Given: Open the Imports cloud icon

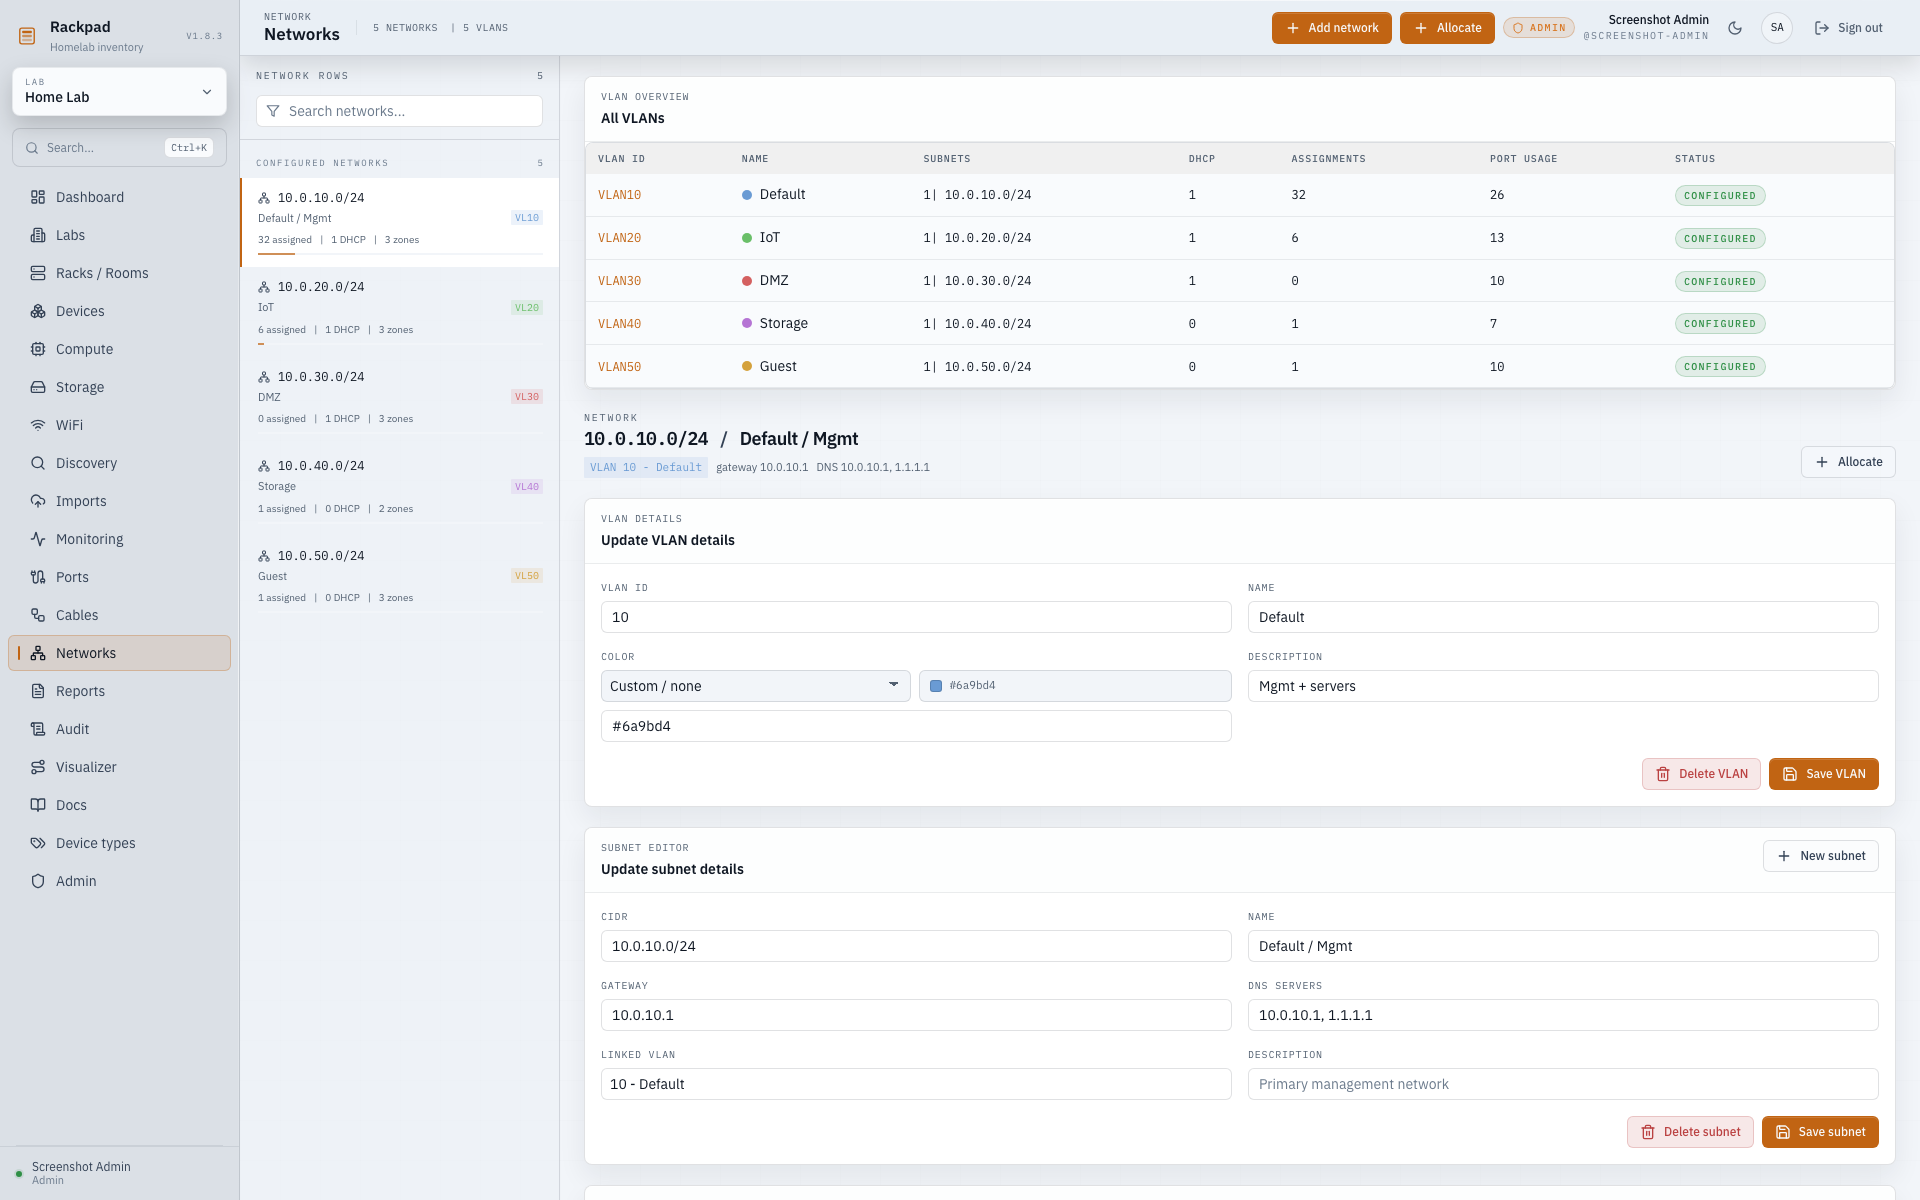Looking at the screenshot, I should [x=38, y=501].
